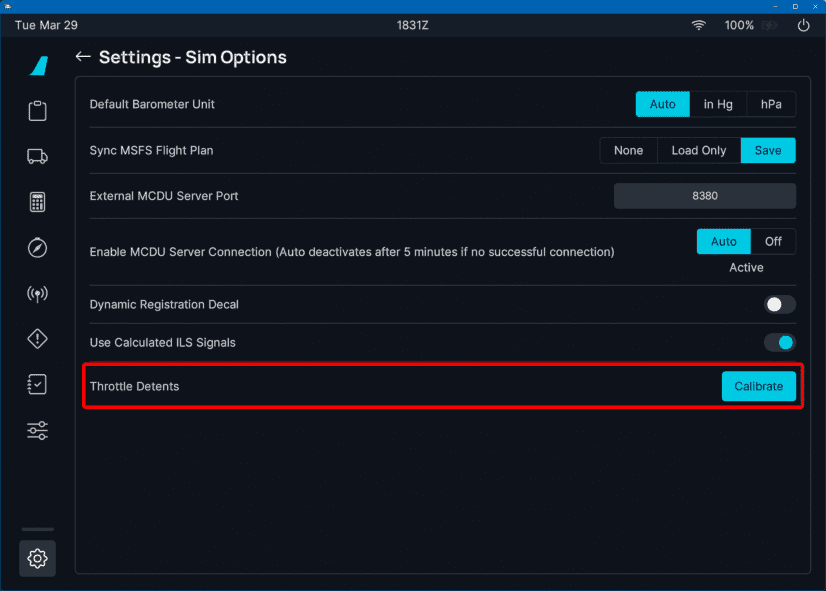Select hPa barometer unit

point(771,104)
